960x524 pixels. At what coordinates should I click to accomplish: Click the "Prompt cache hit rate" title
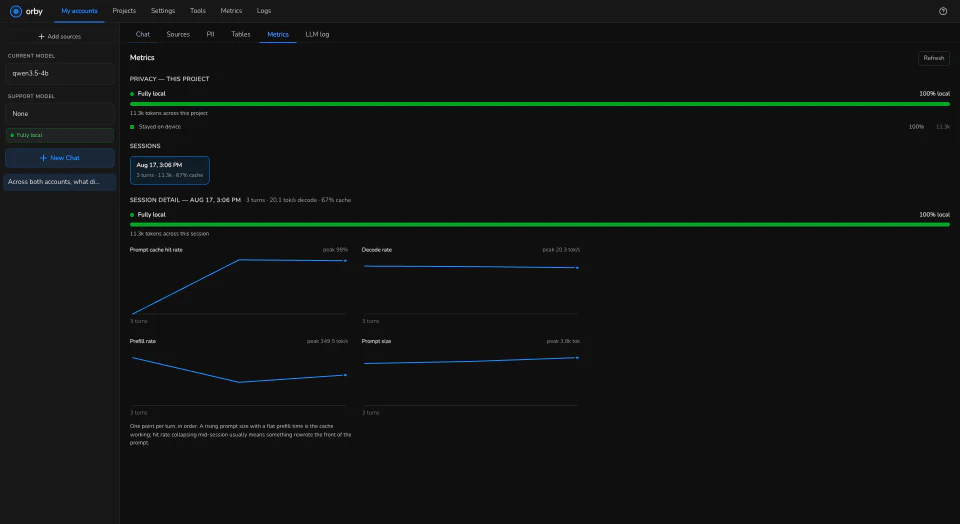pos(156,250)
